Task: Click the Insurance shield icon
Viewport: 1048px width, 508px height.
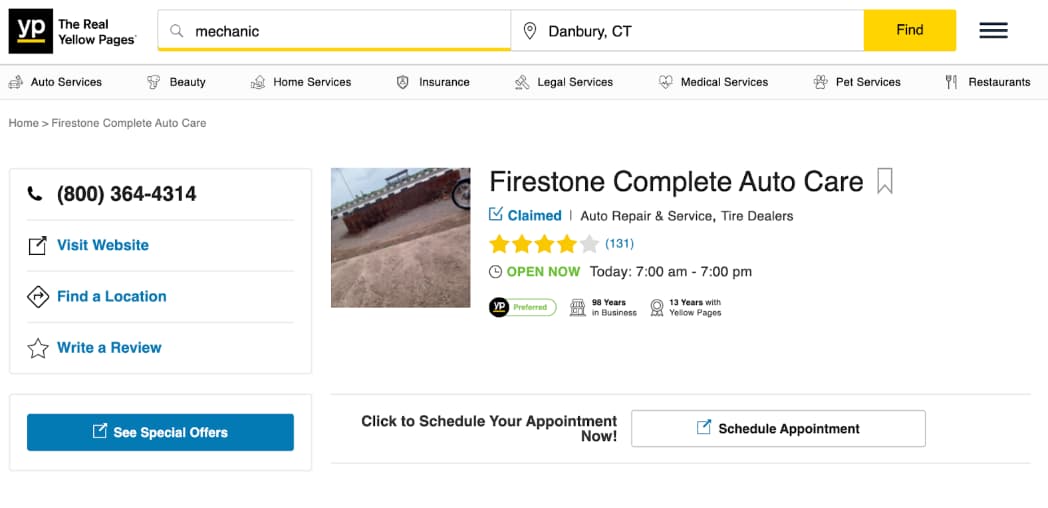Action: [402, 82]
